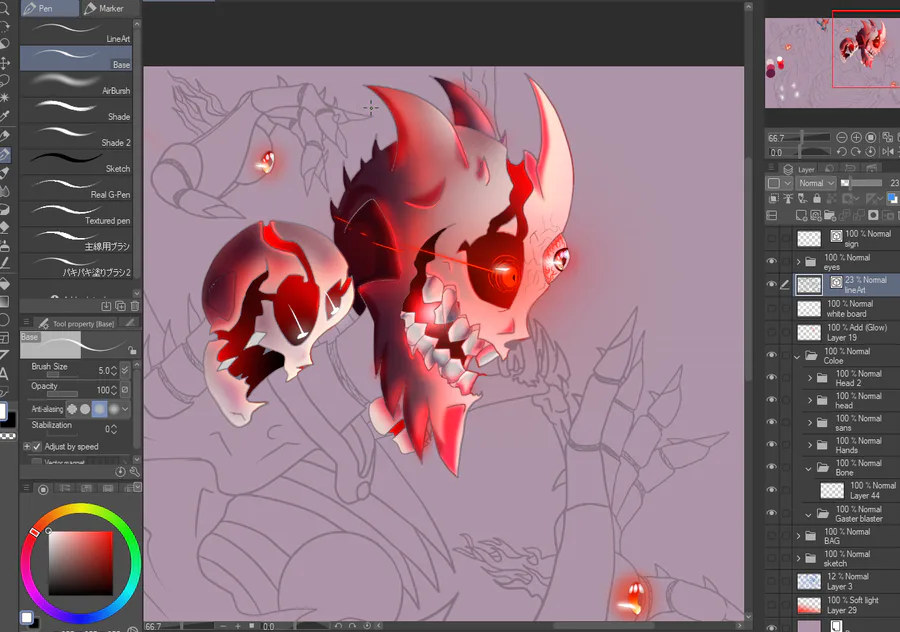This screenshot has height=632, width=900.
Task: Toggle the tool property lock icon
Action: (x=132, y=350)
